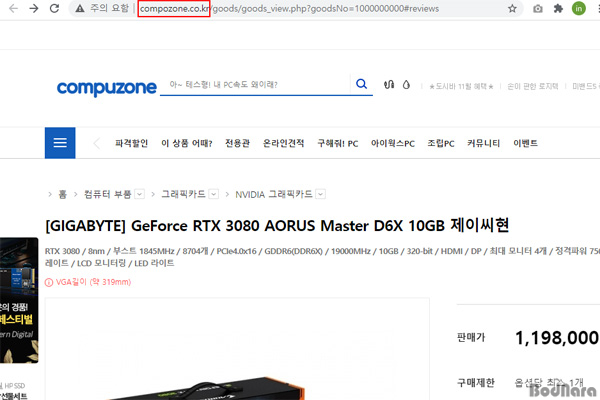Click the red info icon beside VGA길이
Viewport: 600px width, 400px height.
tap(49, 282)
